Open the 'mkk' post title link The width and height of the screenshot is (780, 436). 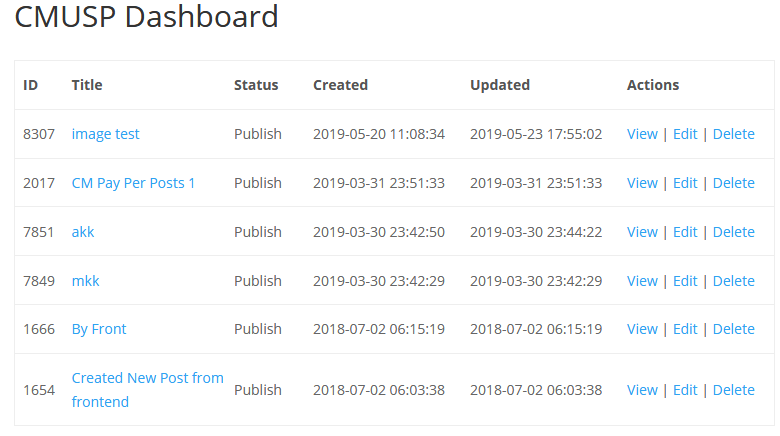click(x=85, y=281)
